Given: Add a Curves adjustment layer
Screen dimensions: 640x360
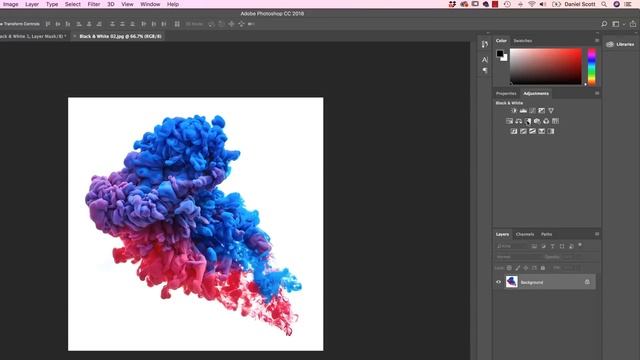Looking at the screenshot, I should point(532,111).
